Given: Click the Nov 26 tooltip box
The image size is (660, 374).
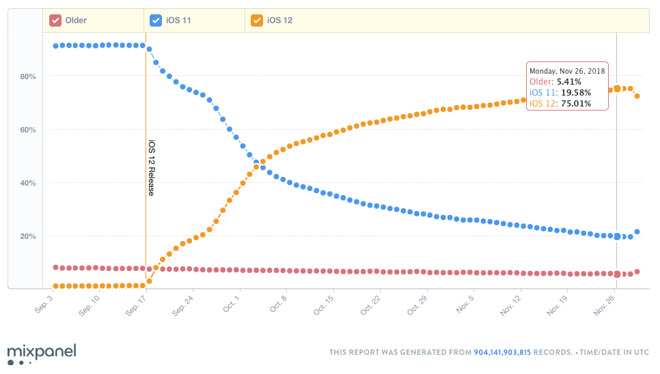Looking at the screenshot, I should (567, 86).
